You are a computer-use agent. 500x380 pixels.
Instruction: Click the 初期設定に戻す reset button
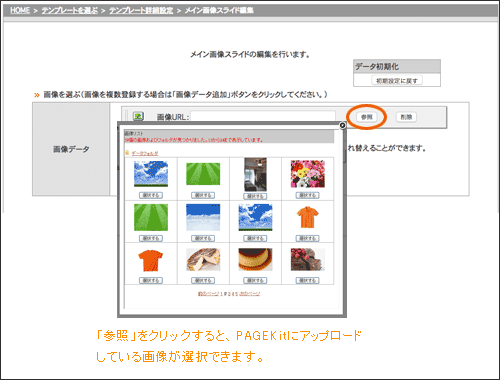397,80
